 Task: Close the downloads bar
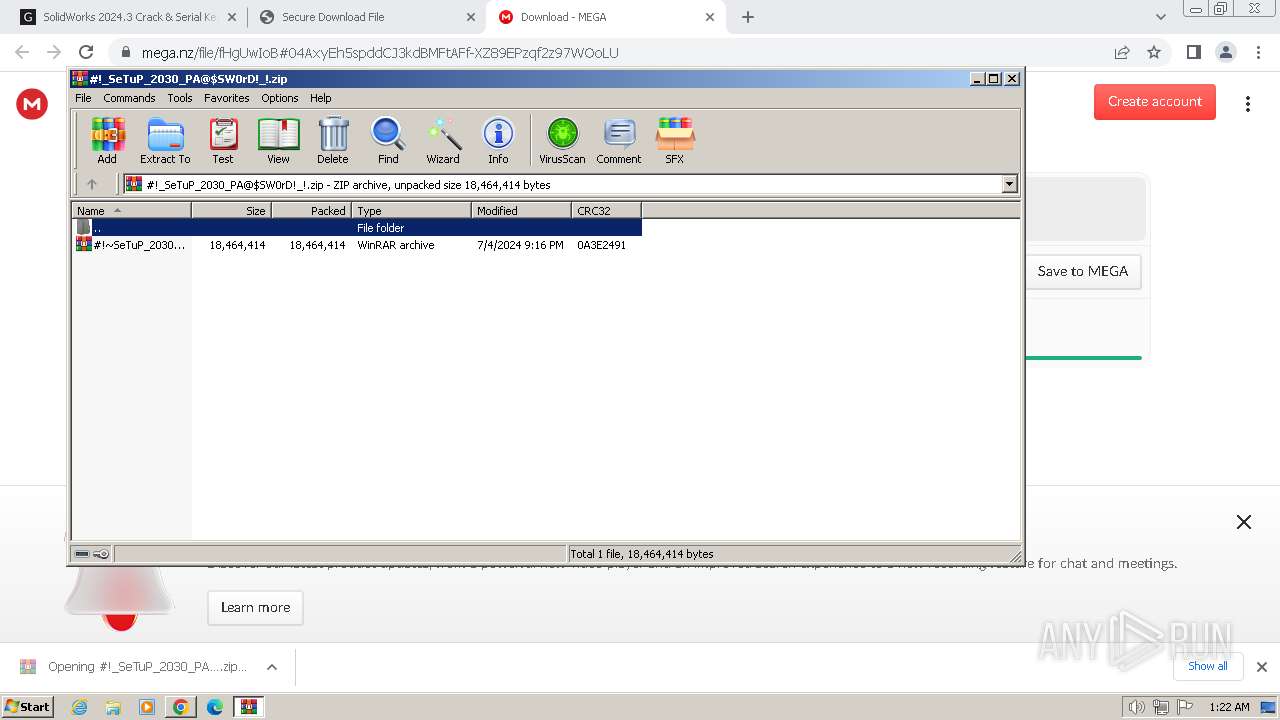1262,667
